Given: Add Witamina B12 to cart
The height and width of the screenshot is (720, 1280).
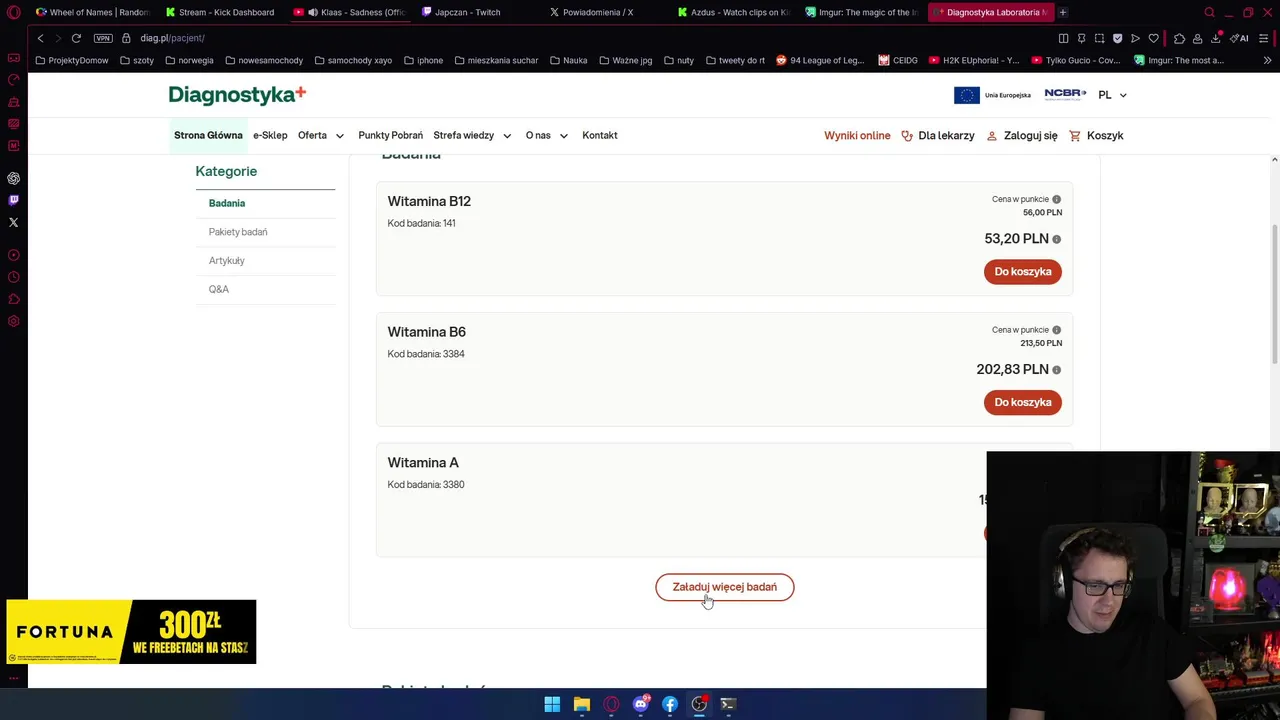Looking at the screenshot, I should click(1022, 272).
